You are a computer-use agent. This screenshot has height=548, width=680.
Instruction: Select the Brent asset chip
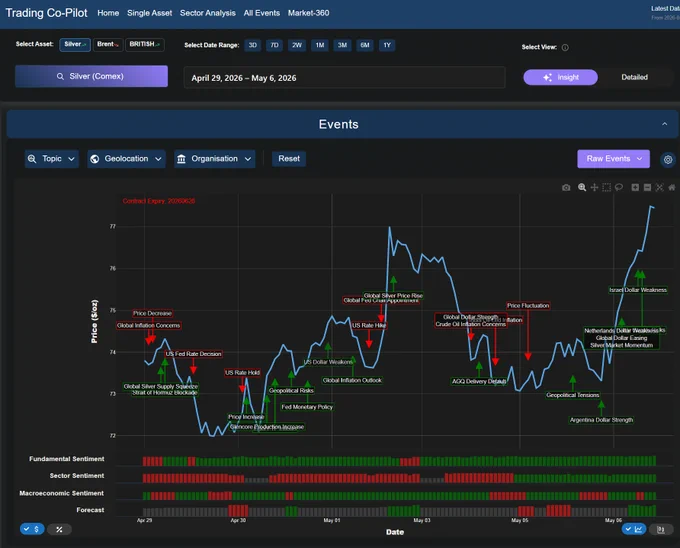pos(108,44)
